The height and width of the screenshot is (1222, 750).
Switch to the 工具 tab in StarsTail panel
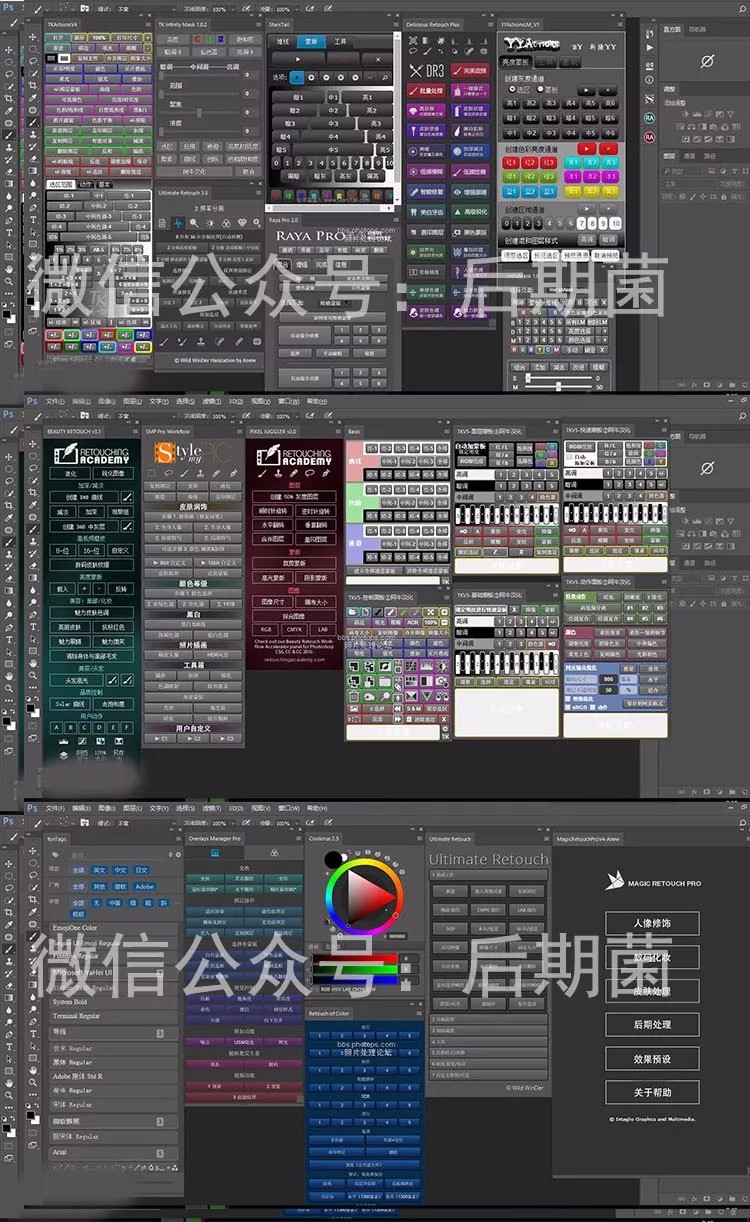[x=340, y=42]
